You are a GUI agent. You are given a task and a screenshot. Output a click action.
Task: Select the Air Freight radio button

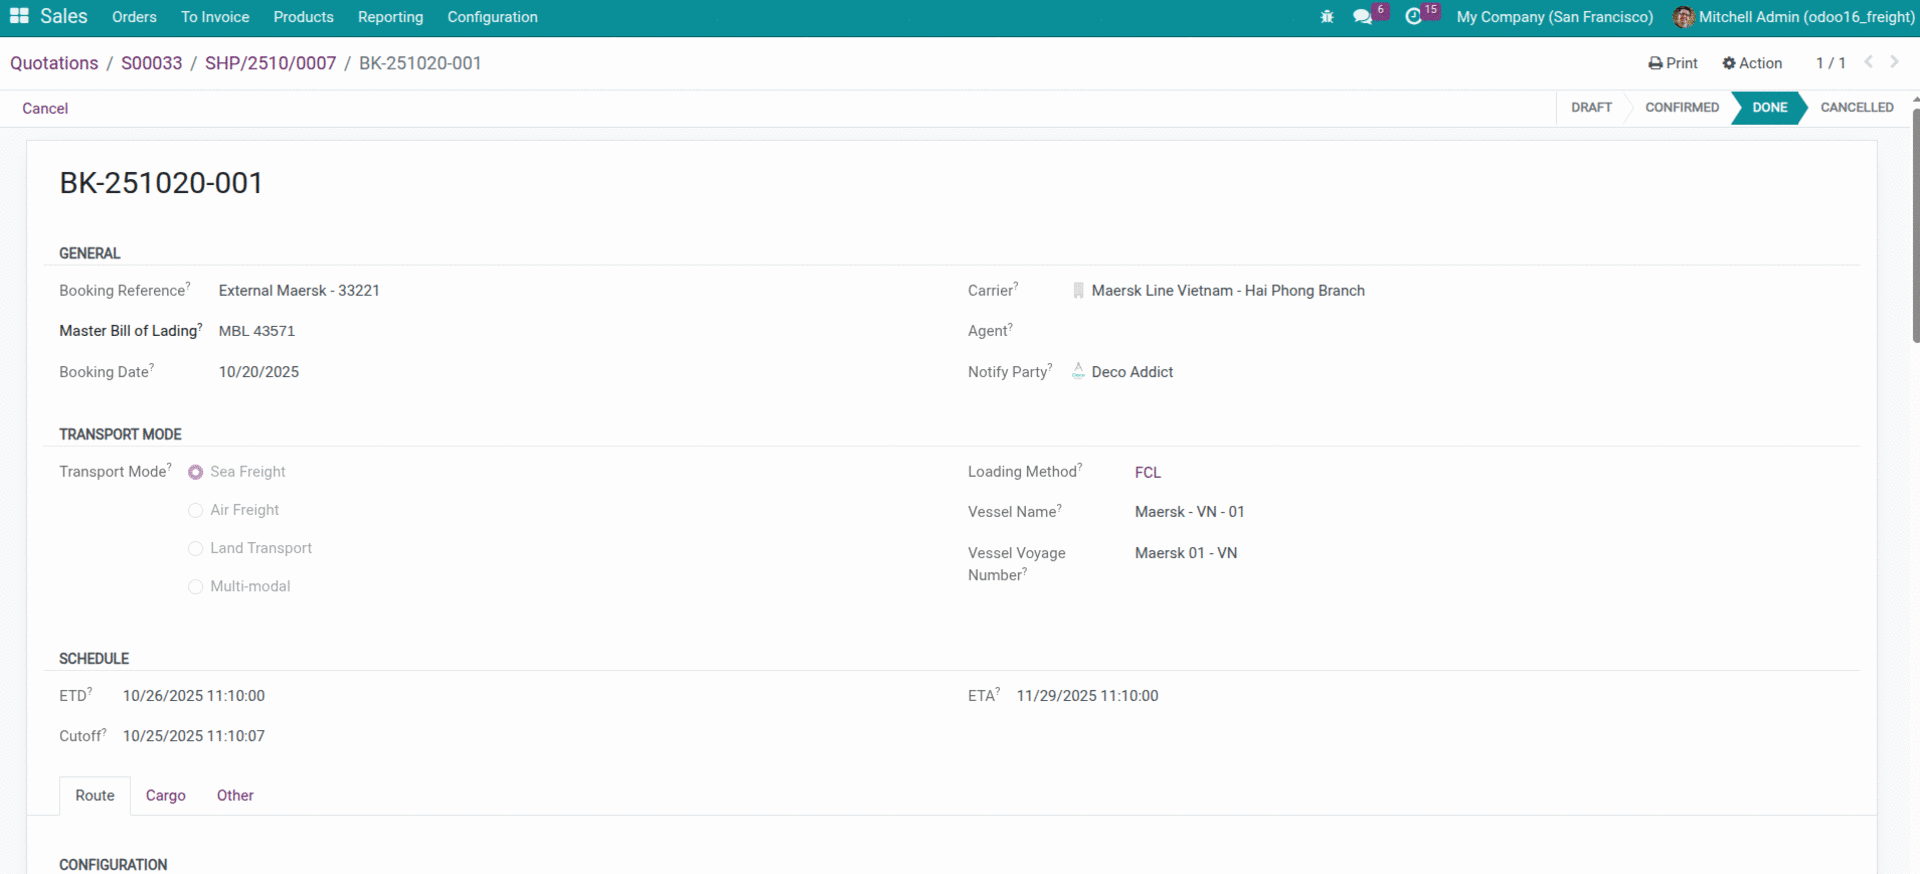point(196,510)
